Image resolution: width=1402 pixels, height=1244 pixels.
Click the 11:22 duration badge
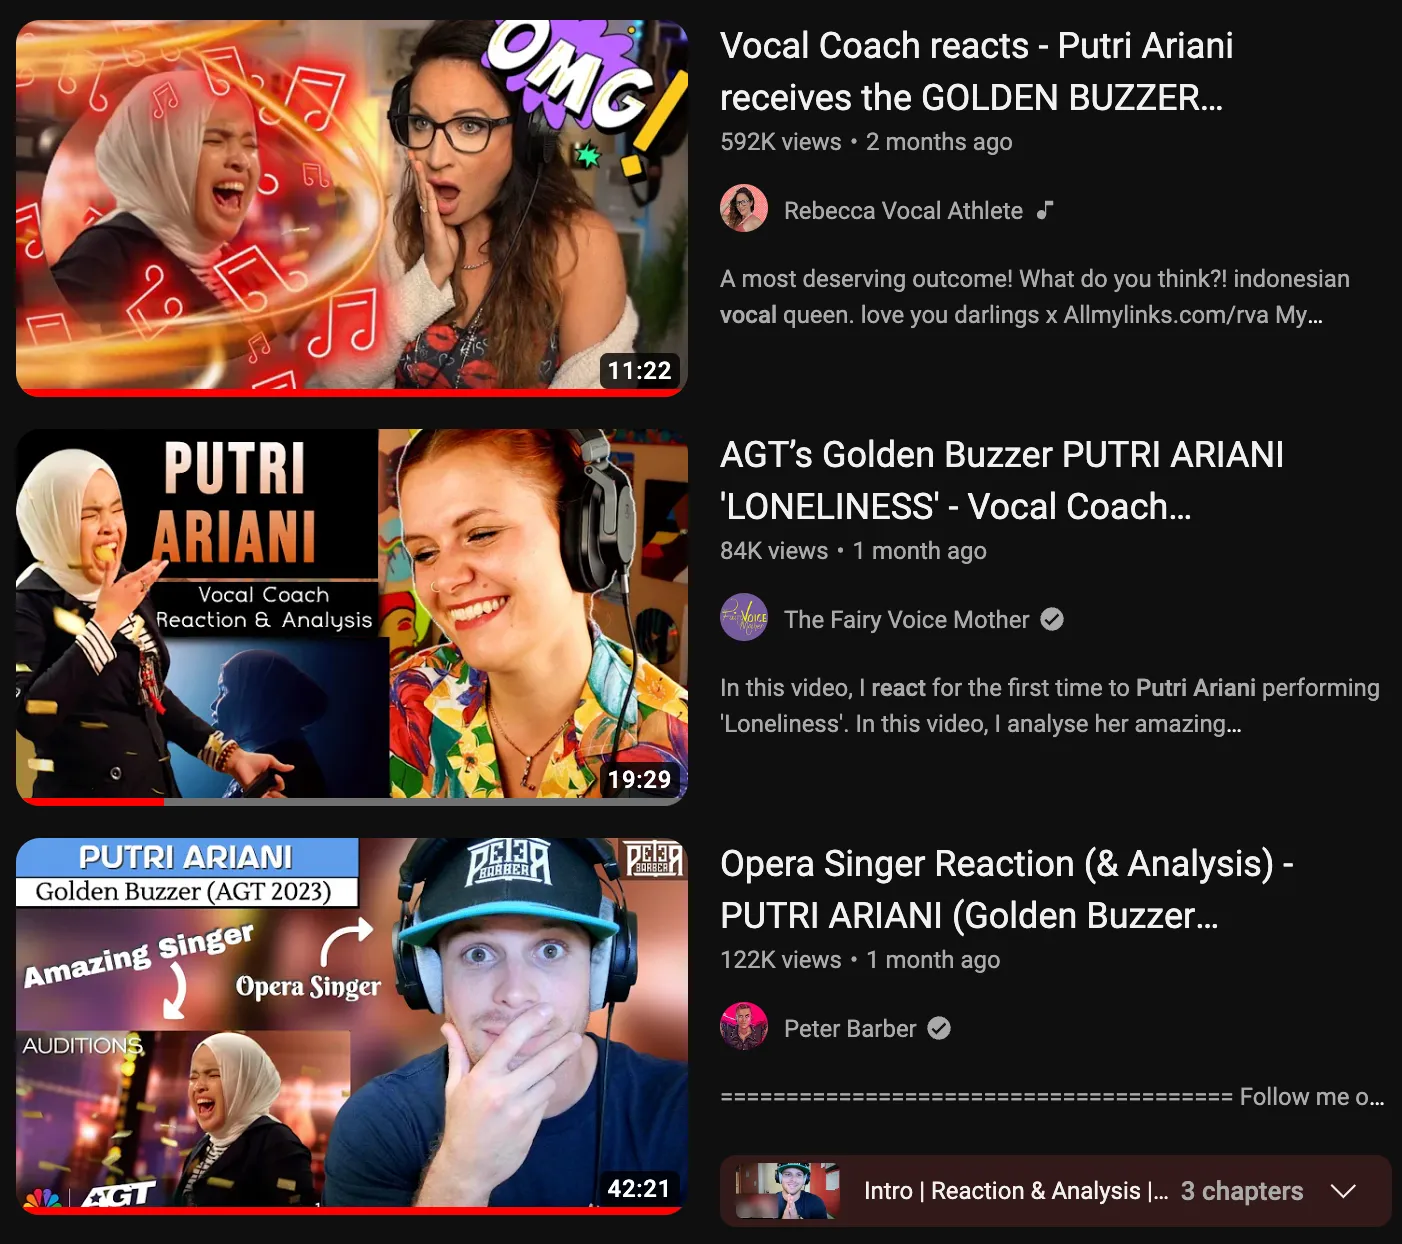click(x=640, y=371)
